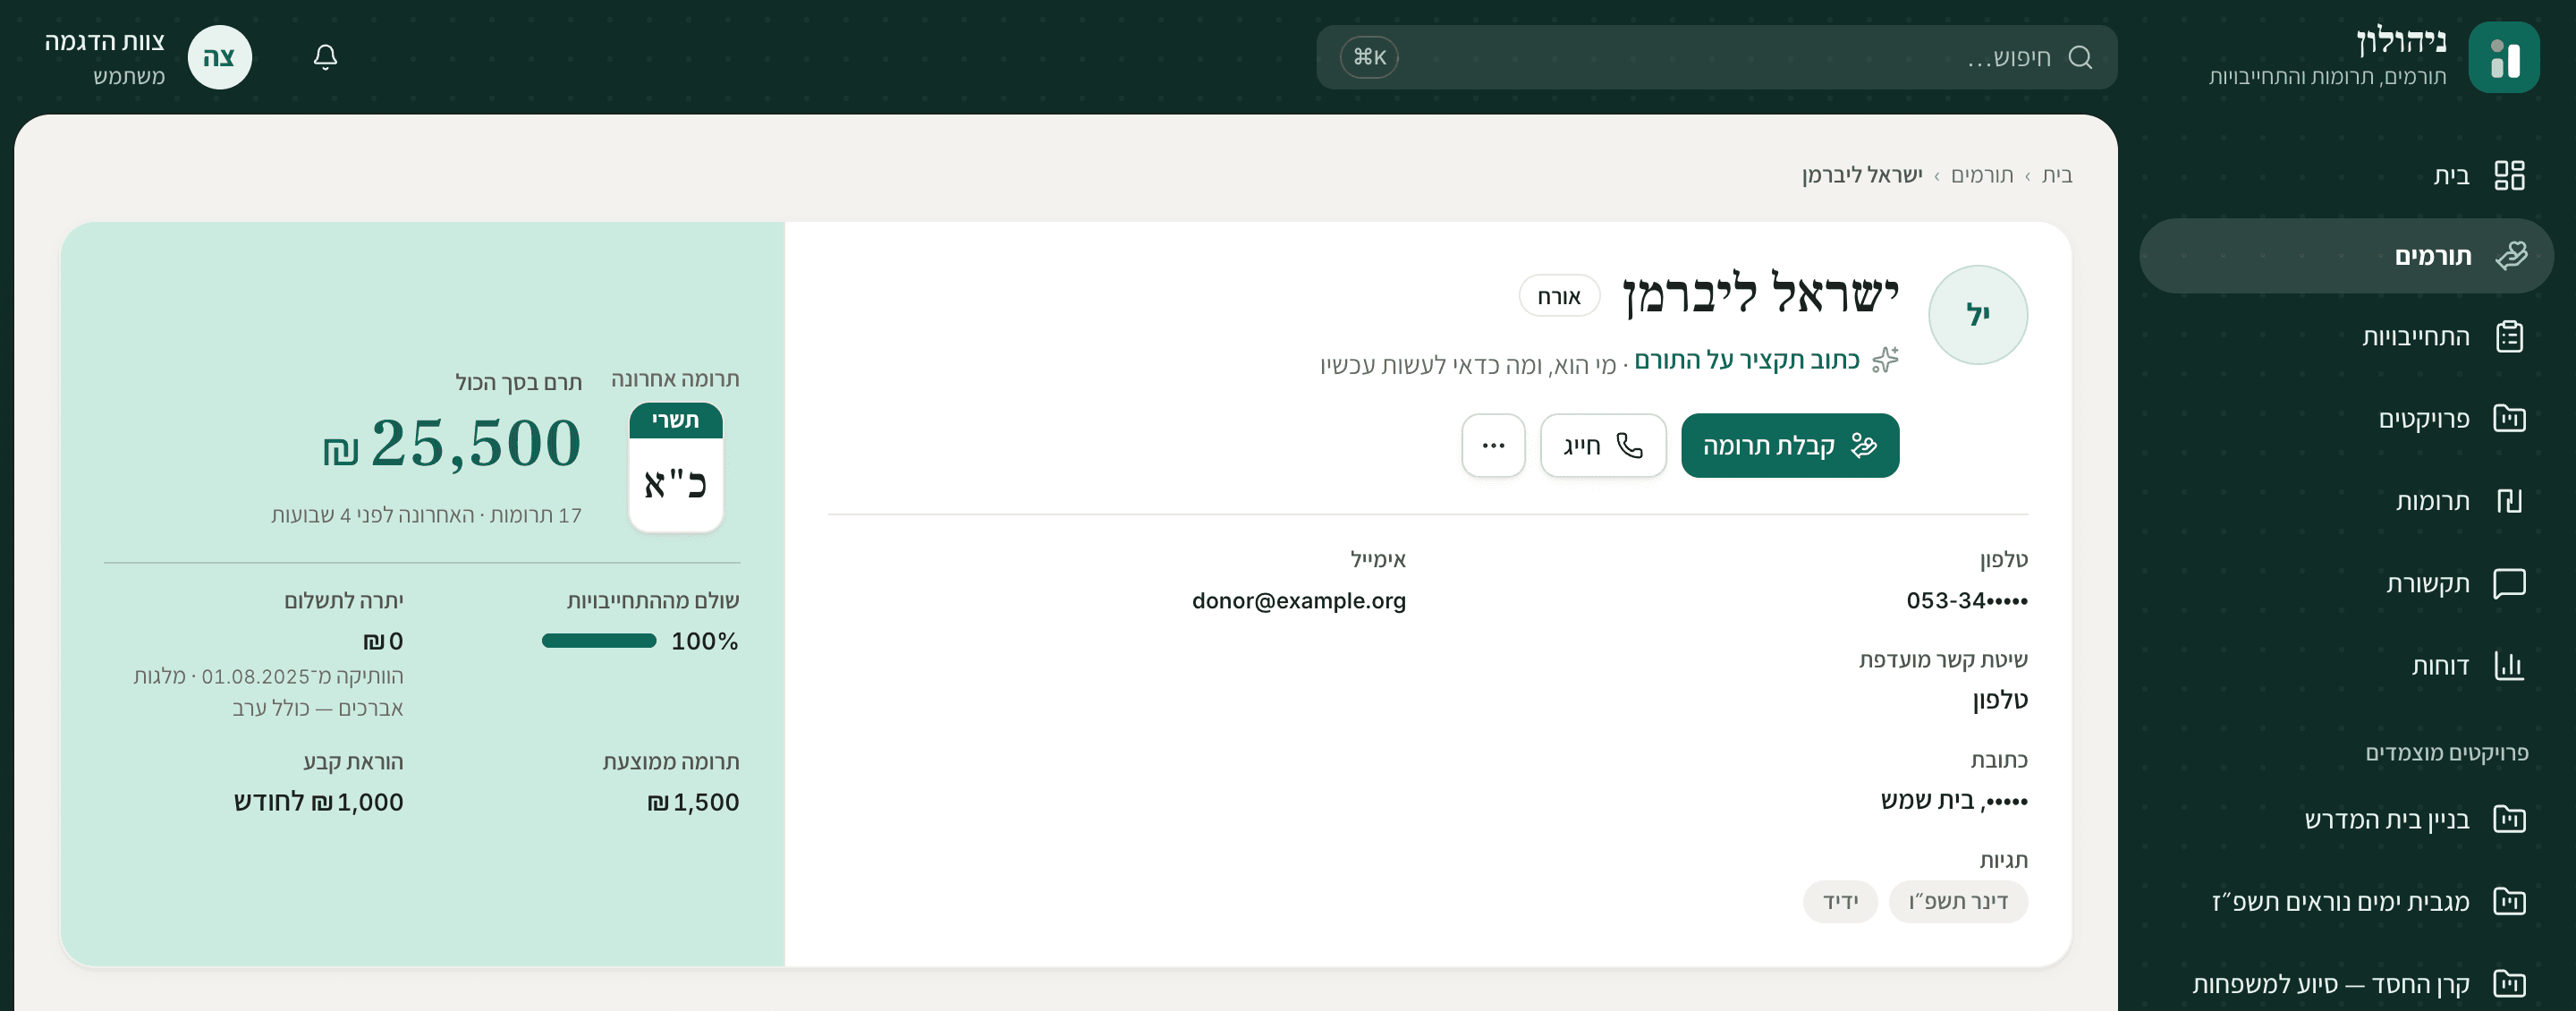The height and width of the screenshot is (1011, 2576).
Task: Open pinned project בניין בית המדרש
Action: point(2346,819)
